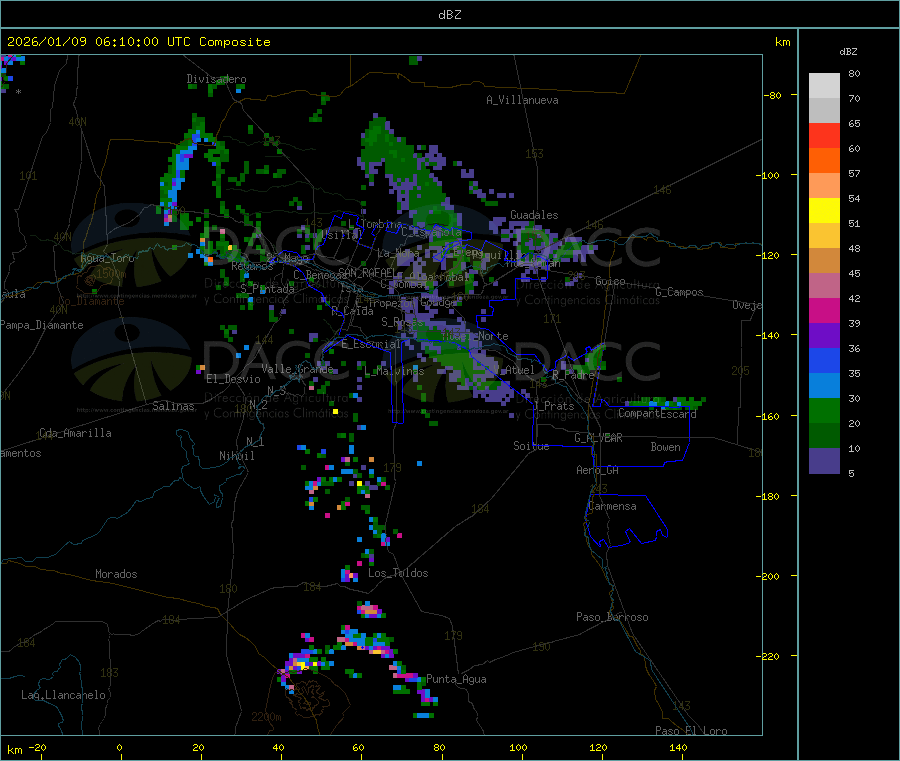This screenshot has width=900, height=761.
Task: Click the A_Villanueva map label
Action: [522, 100]
